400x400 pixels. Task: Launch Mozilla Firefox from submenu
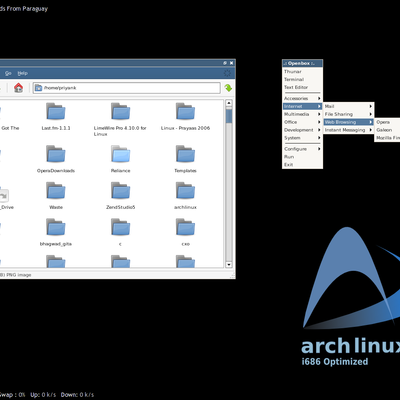point(387,138)
